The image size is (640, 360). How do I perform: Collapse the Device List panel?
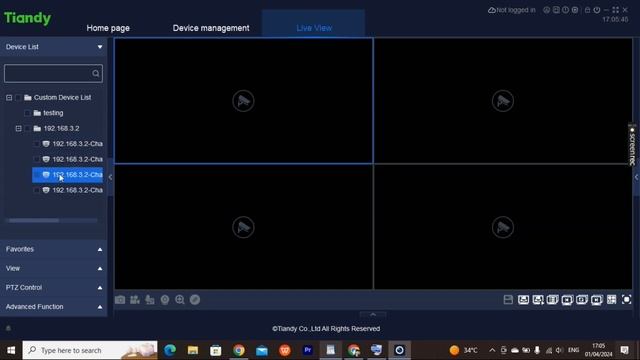click(x=100, y=47)
